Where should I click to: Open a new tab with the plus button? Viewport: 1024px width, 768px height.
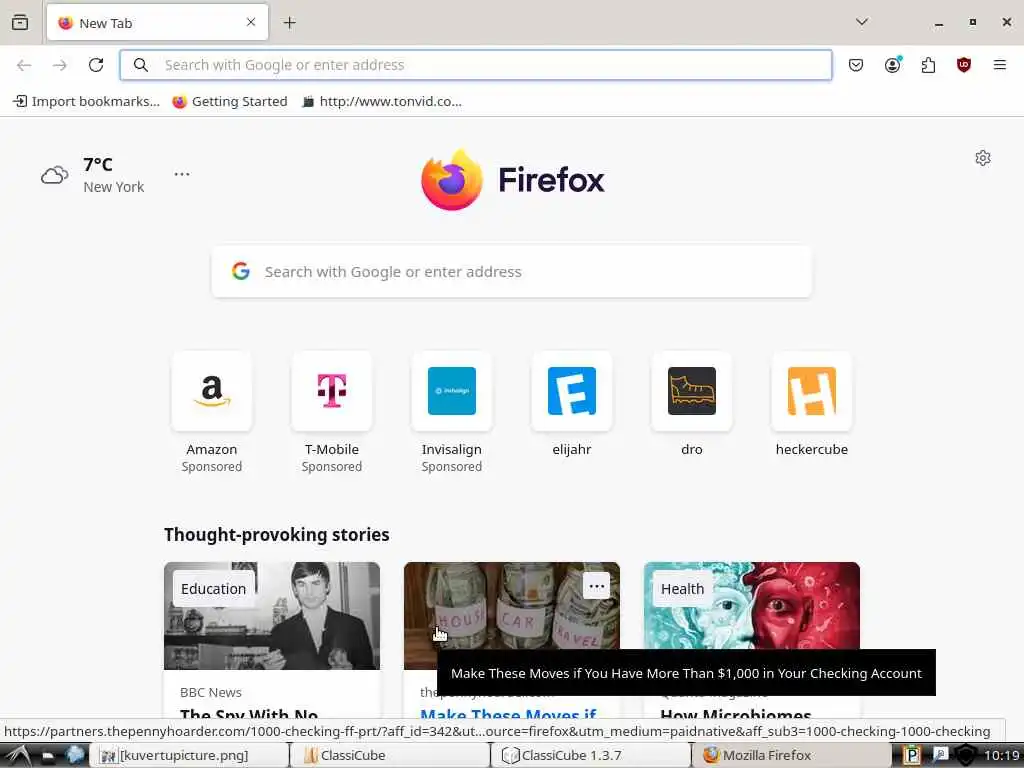(289, 23)
